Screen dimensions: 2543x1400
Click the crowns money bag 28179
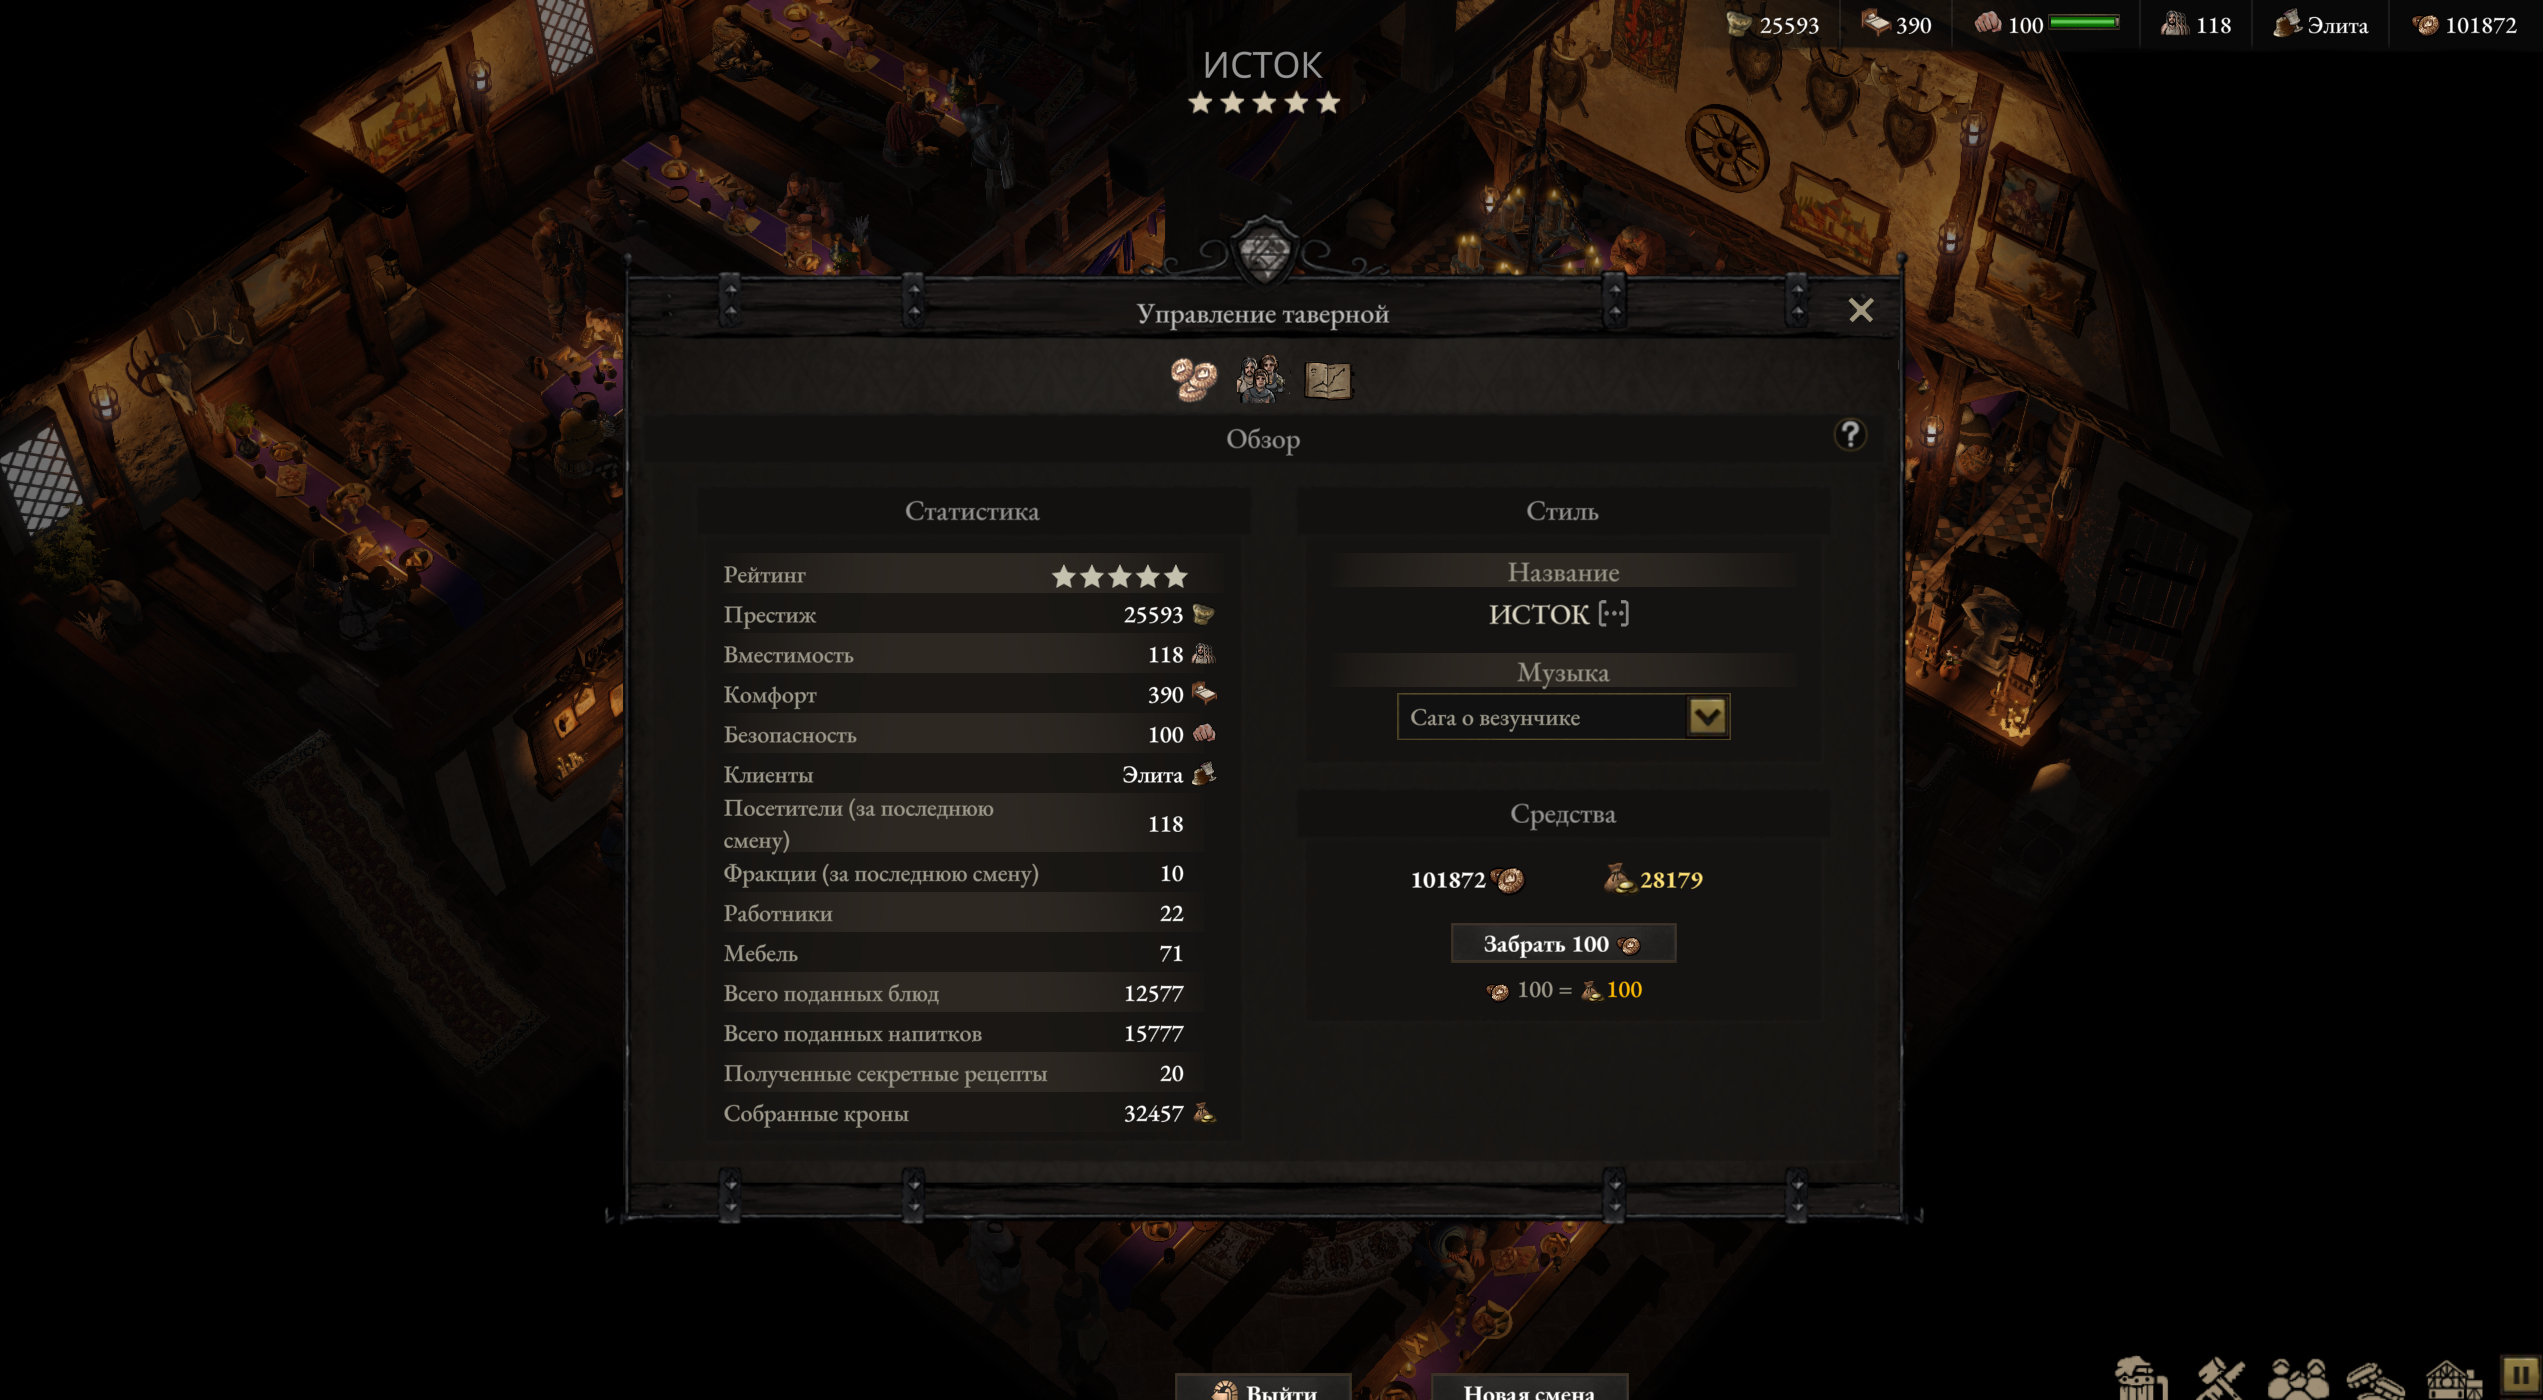[1653, 879]
